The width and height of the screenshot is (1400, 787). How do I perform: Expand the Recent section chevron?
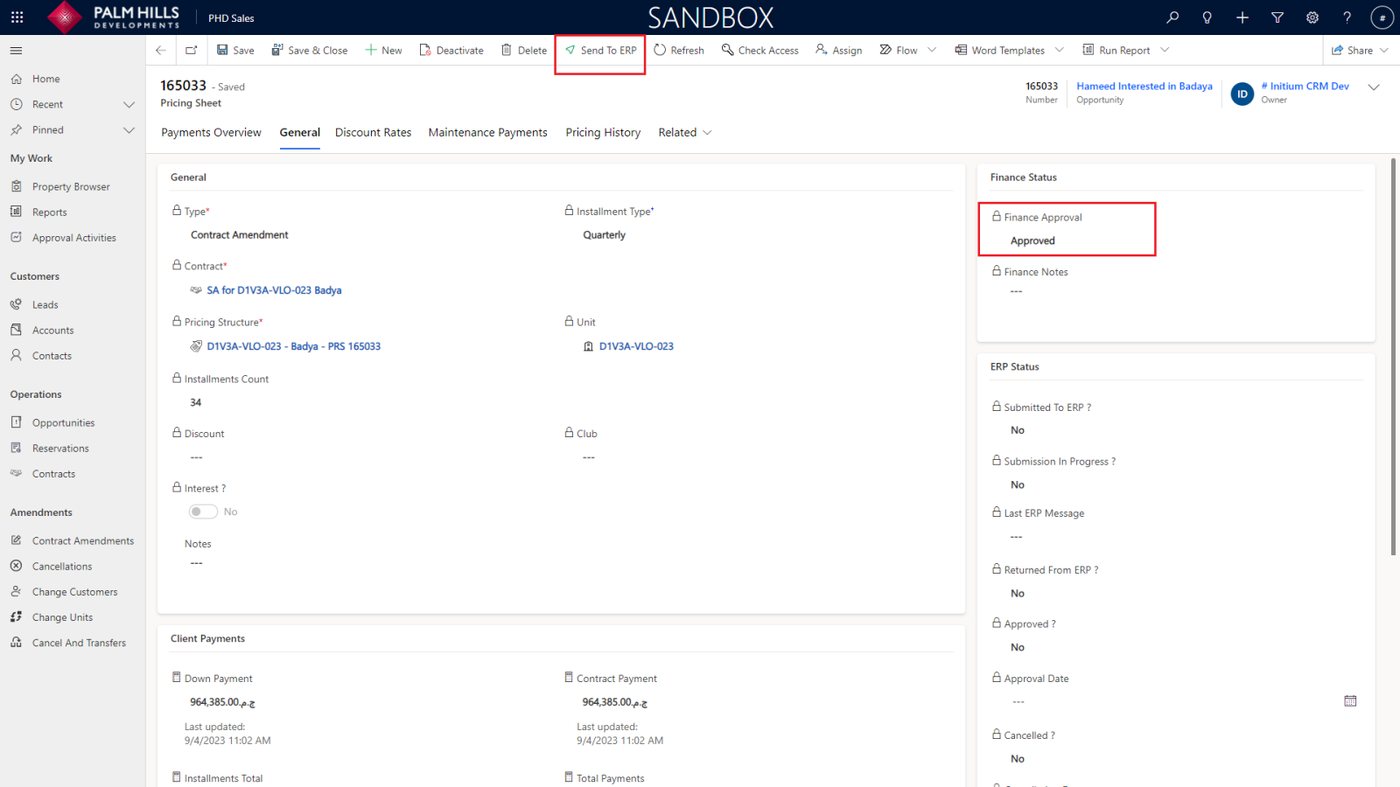(x=129, y=104)
